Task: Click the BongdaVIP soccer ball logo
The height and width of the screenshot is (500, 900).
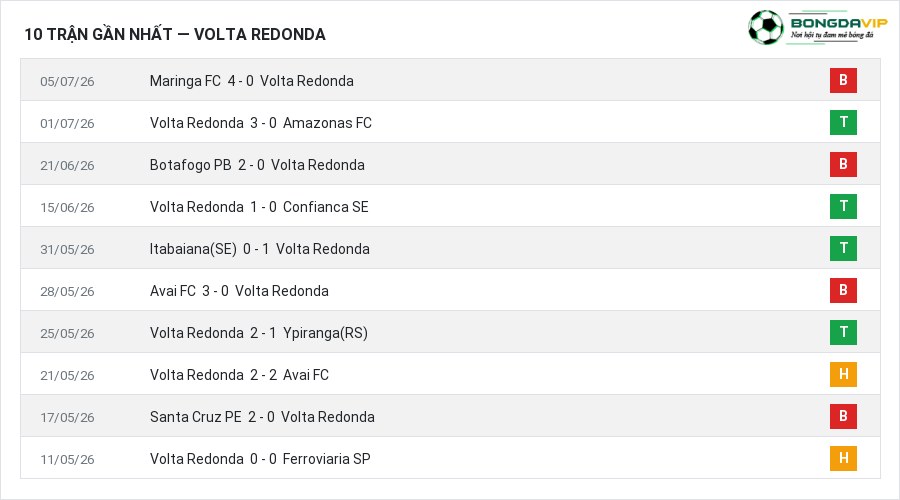Action: coord(765,27)
